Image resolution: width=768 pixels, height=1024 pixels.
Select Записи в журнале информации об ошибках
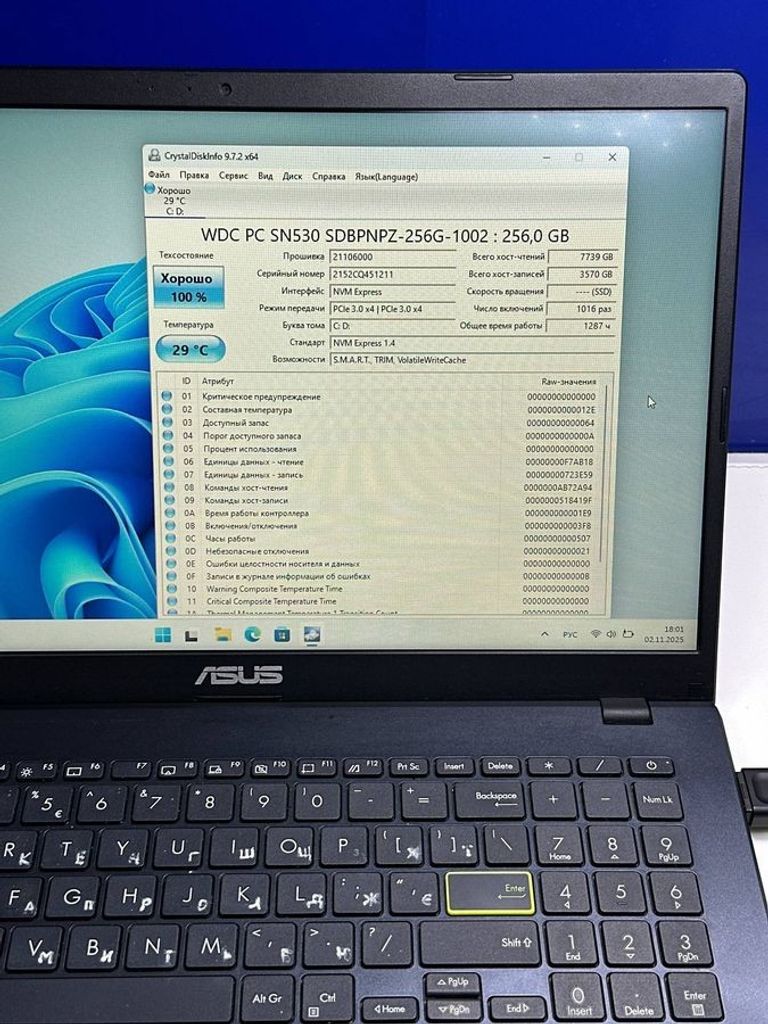coord(381,576)
